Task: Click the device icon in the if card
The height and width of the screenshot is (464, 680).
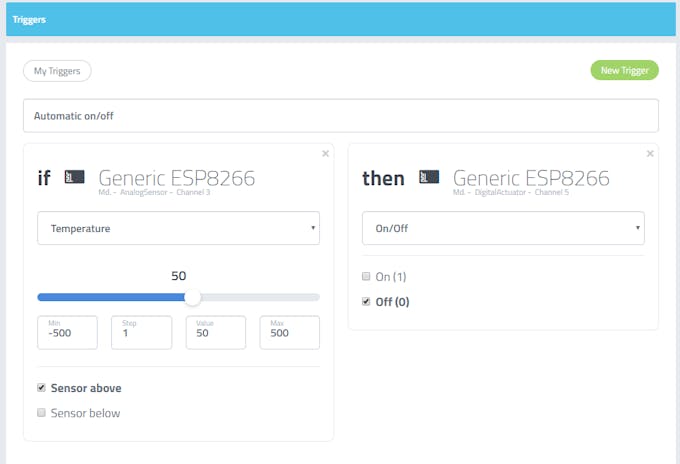Action: [x=74, y=177]
